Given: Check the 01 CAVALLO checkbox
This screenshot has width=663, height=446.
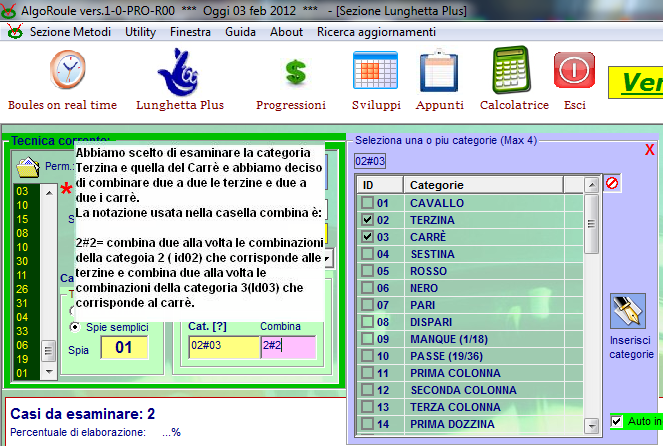Looking at the screenshot, I should point(367,203).
